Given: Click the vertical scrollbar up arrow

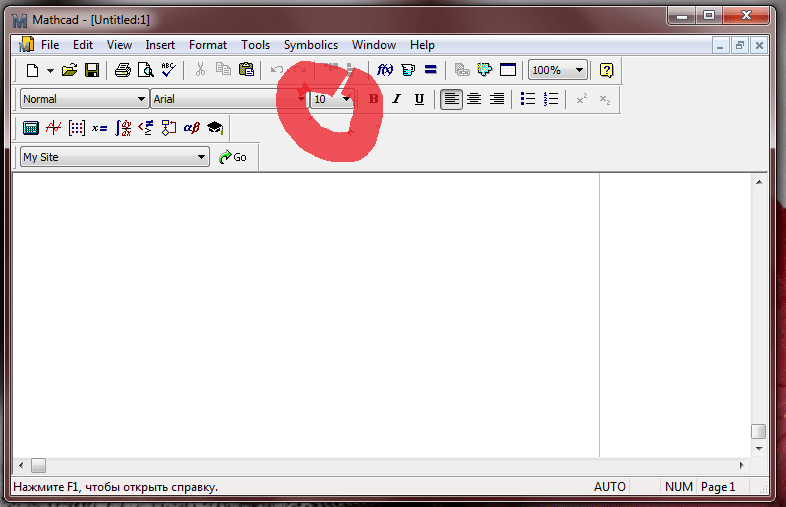Looking at the screenshot, I should [759, 182].
